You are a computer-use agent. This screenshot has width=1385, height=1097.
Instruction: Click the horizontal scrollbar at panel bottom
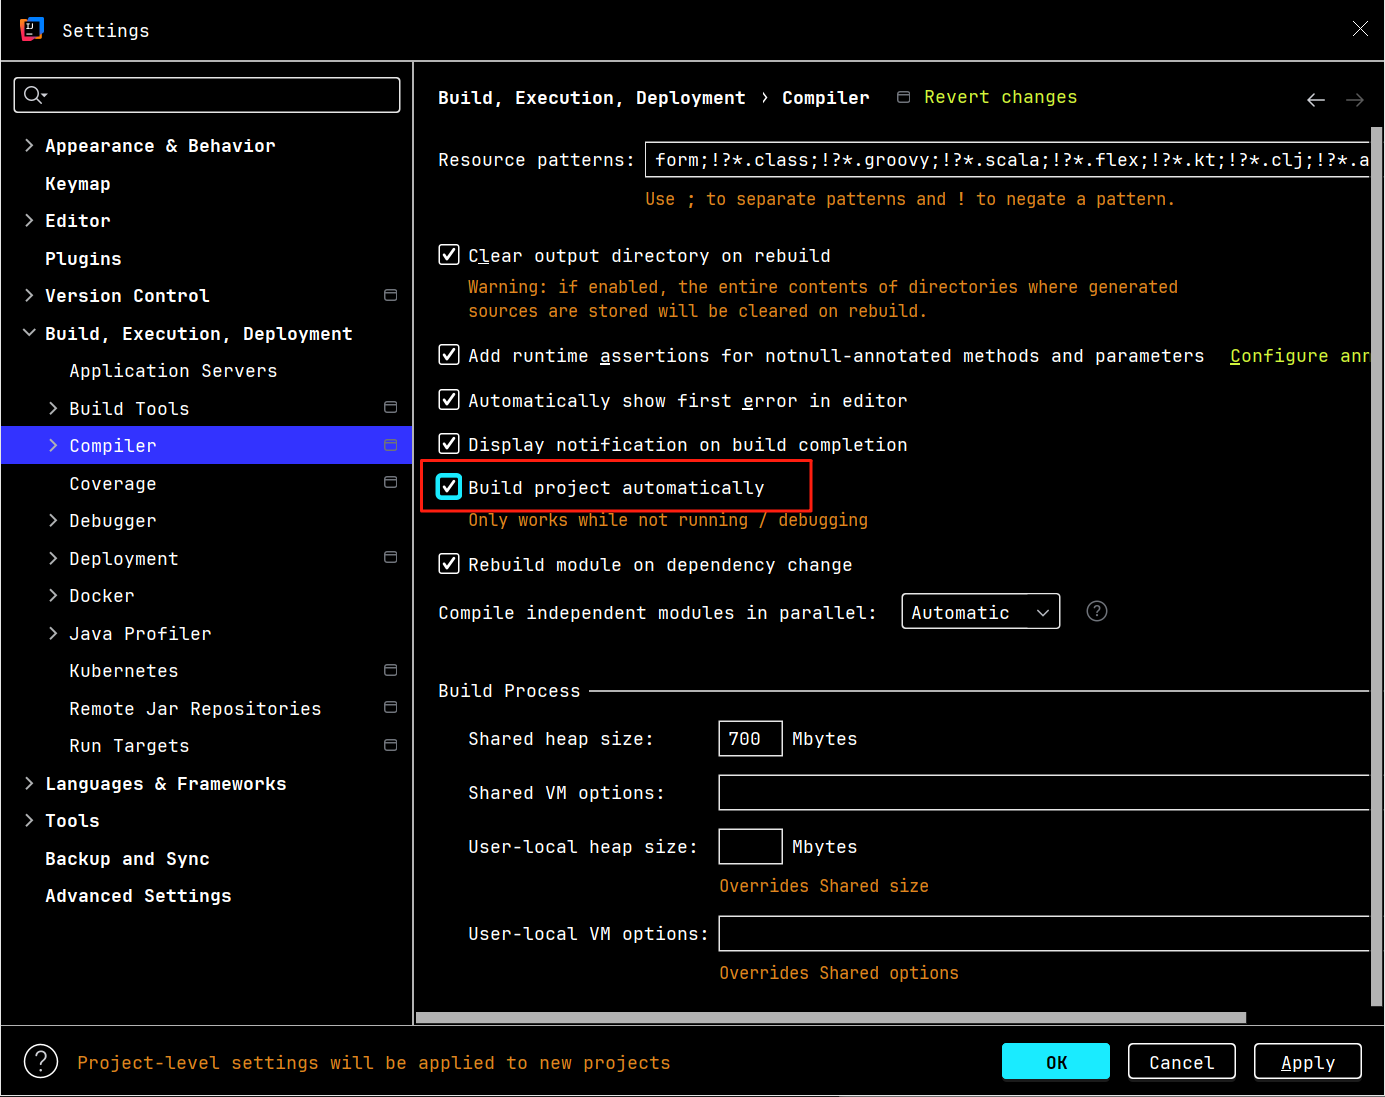click(x=830, y=1018)
